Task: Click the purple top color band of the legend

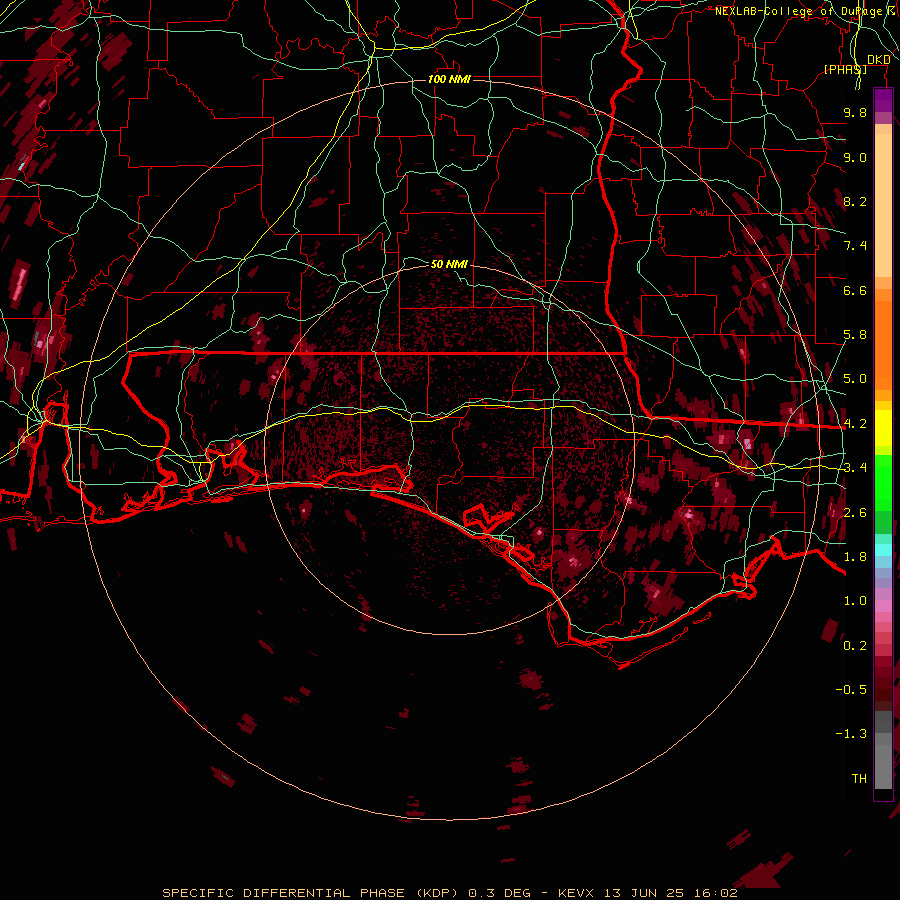Action: pos(883,100)
